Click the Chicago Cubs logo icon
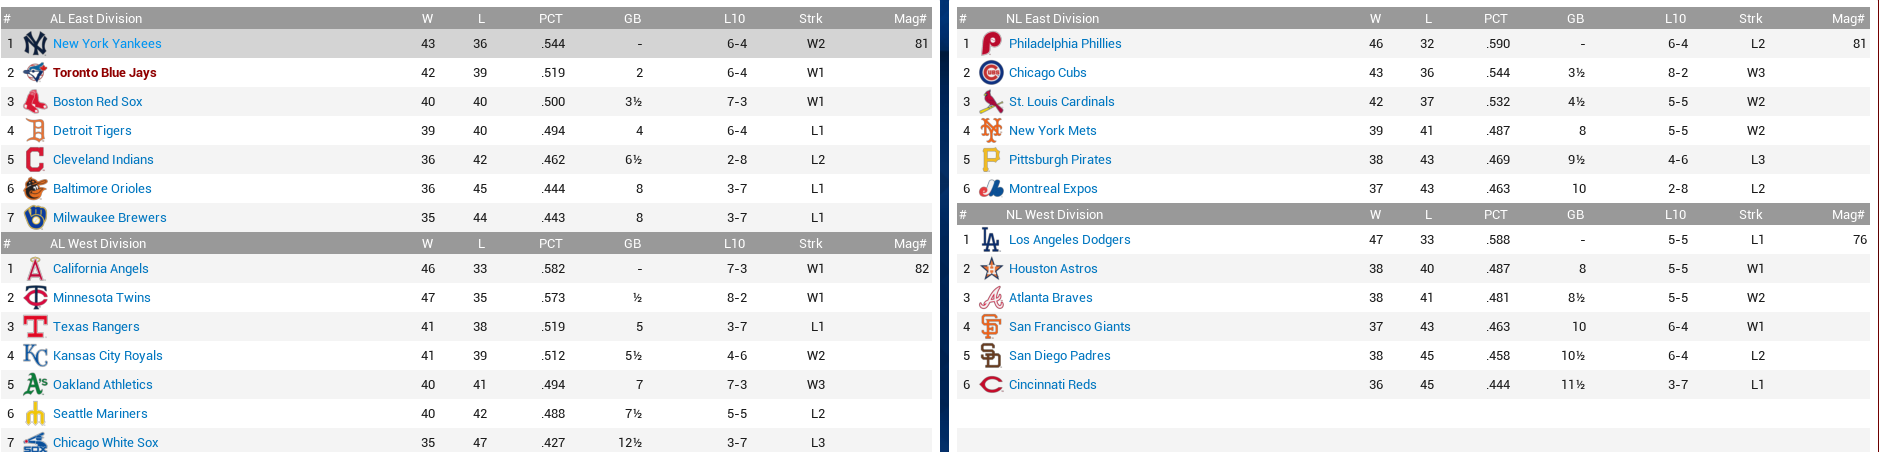This screenshot has height=452, width=1879. [991, 73]
